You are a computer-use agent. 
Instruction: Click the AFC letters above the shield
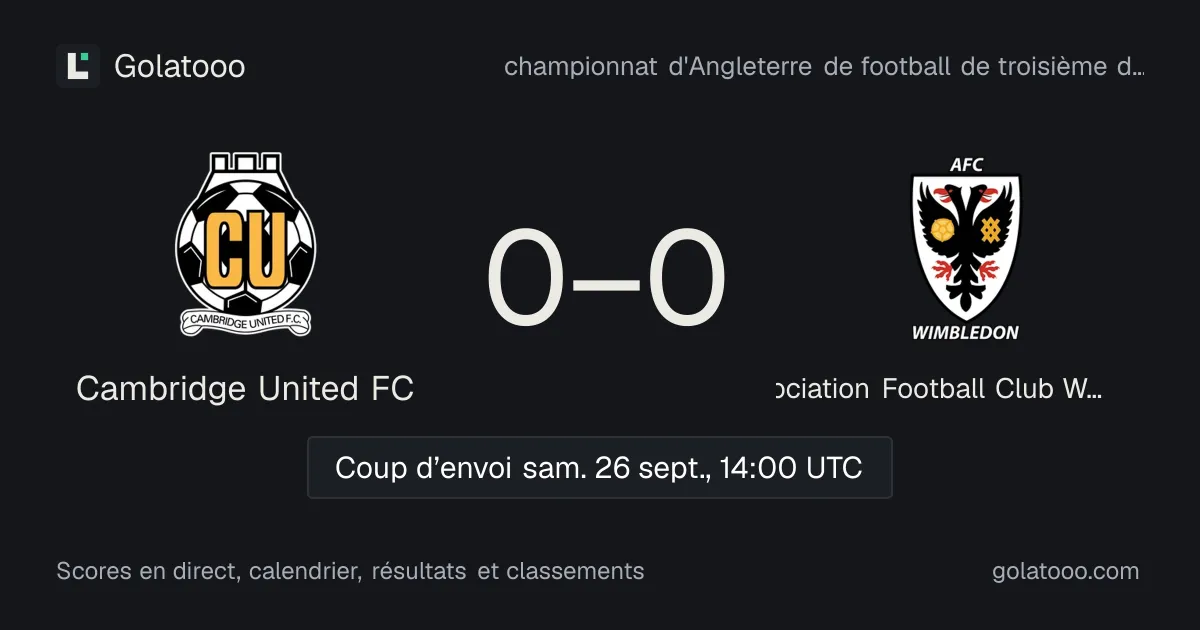(966, 165)
